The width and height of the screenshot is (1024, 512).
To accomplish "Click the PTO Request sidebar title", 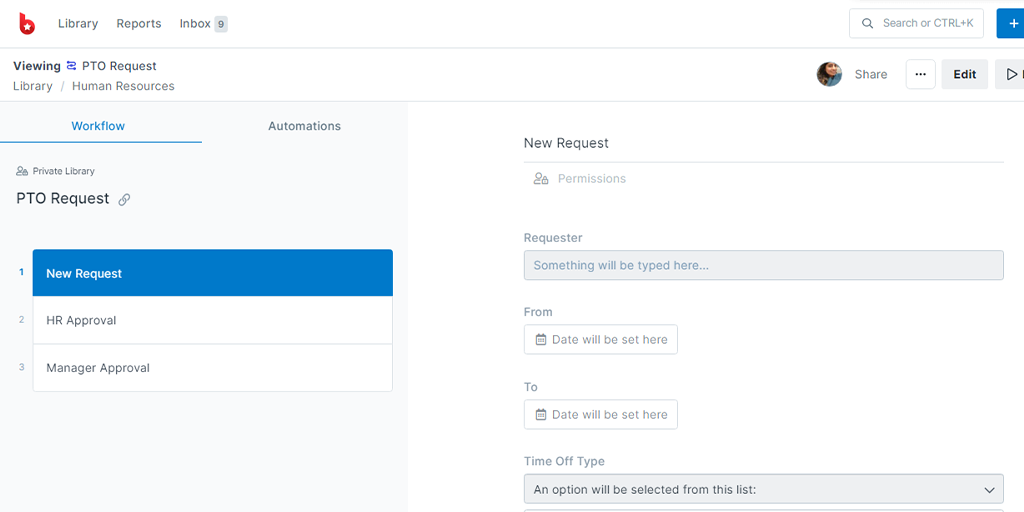I will (x=63, y=199).
